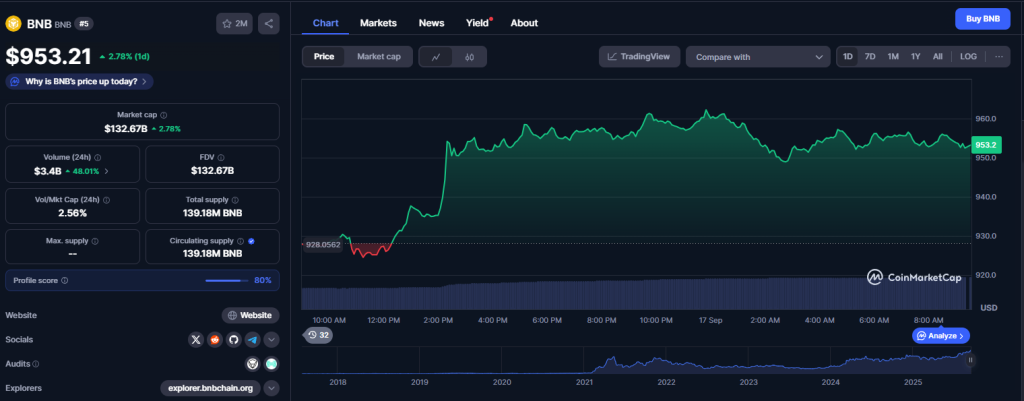The image size is (1024, 401).
Task: Select the line chart icon
Action: click(436, 57)
